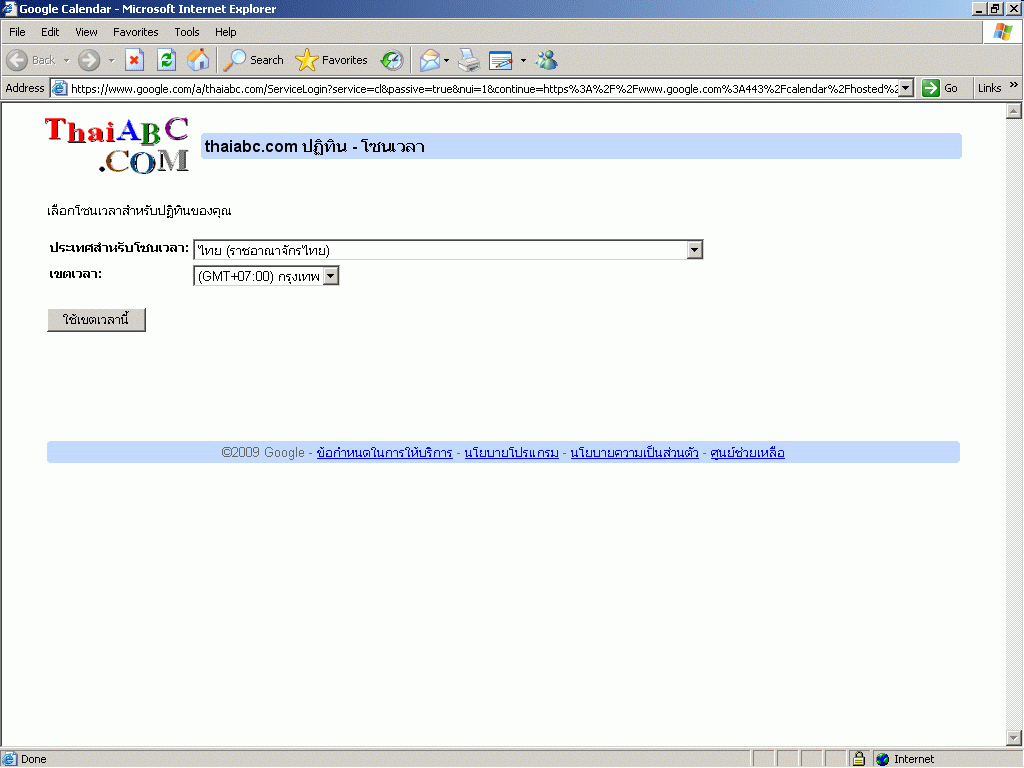Click the Mail toolbar icon

[x=429, y=60]
